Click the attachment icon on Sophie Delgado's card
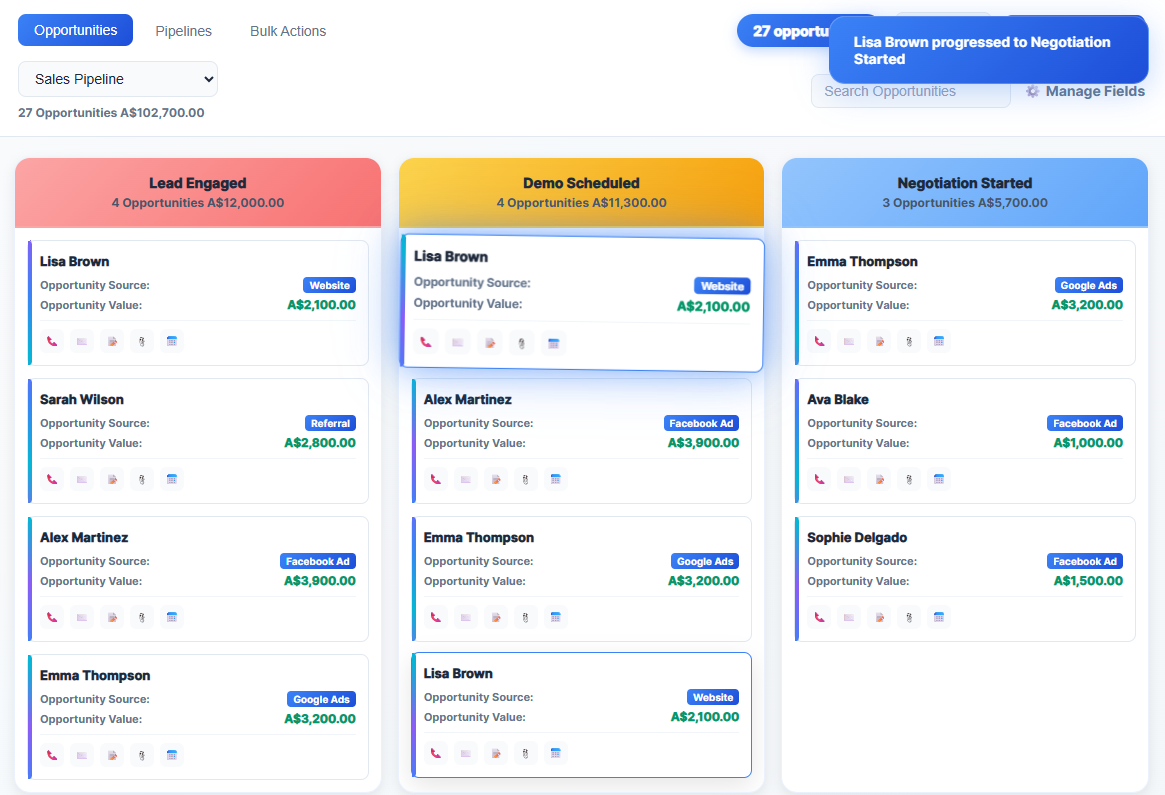 coord(909,616)
